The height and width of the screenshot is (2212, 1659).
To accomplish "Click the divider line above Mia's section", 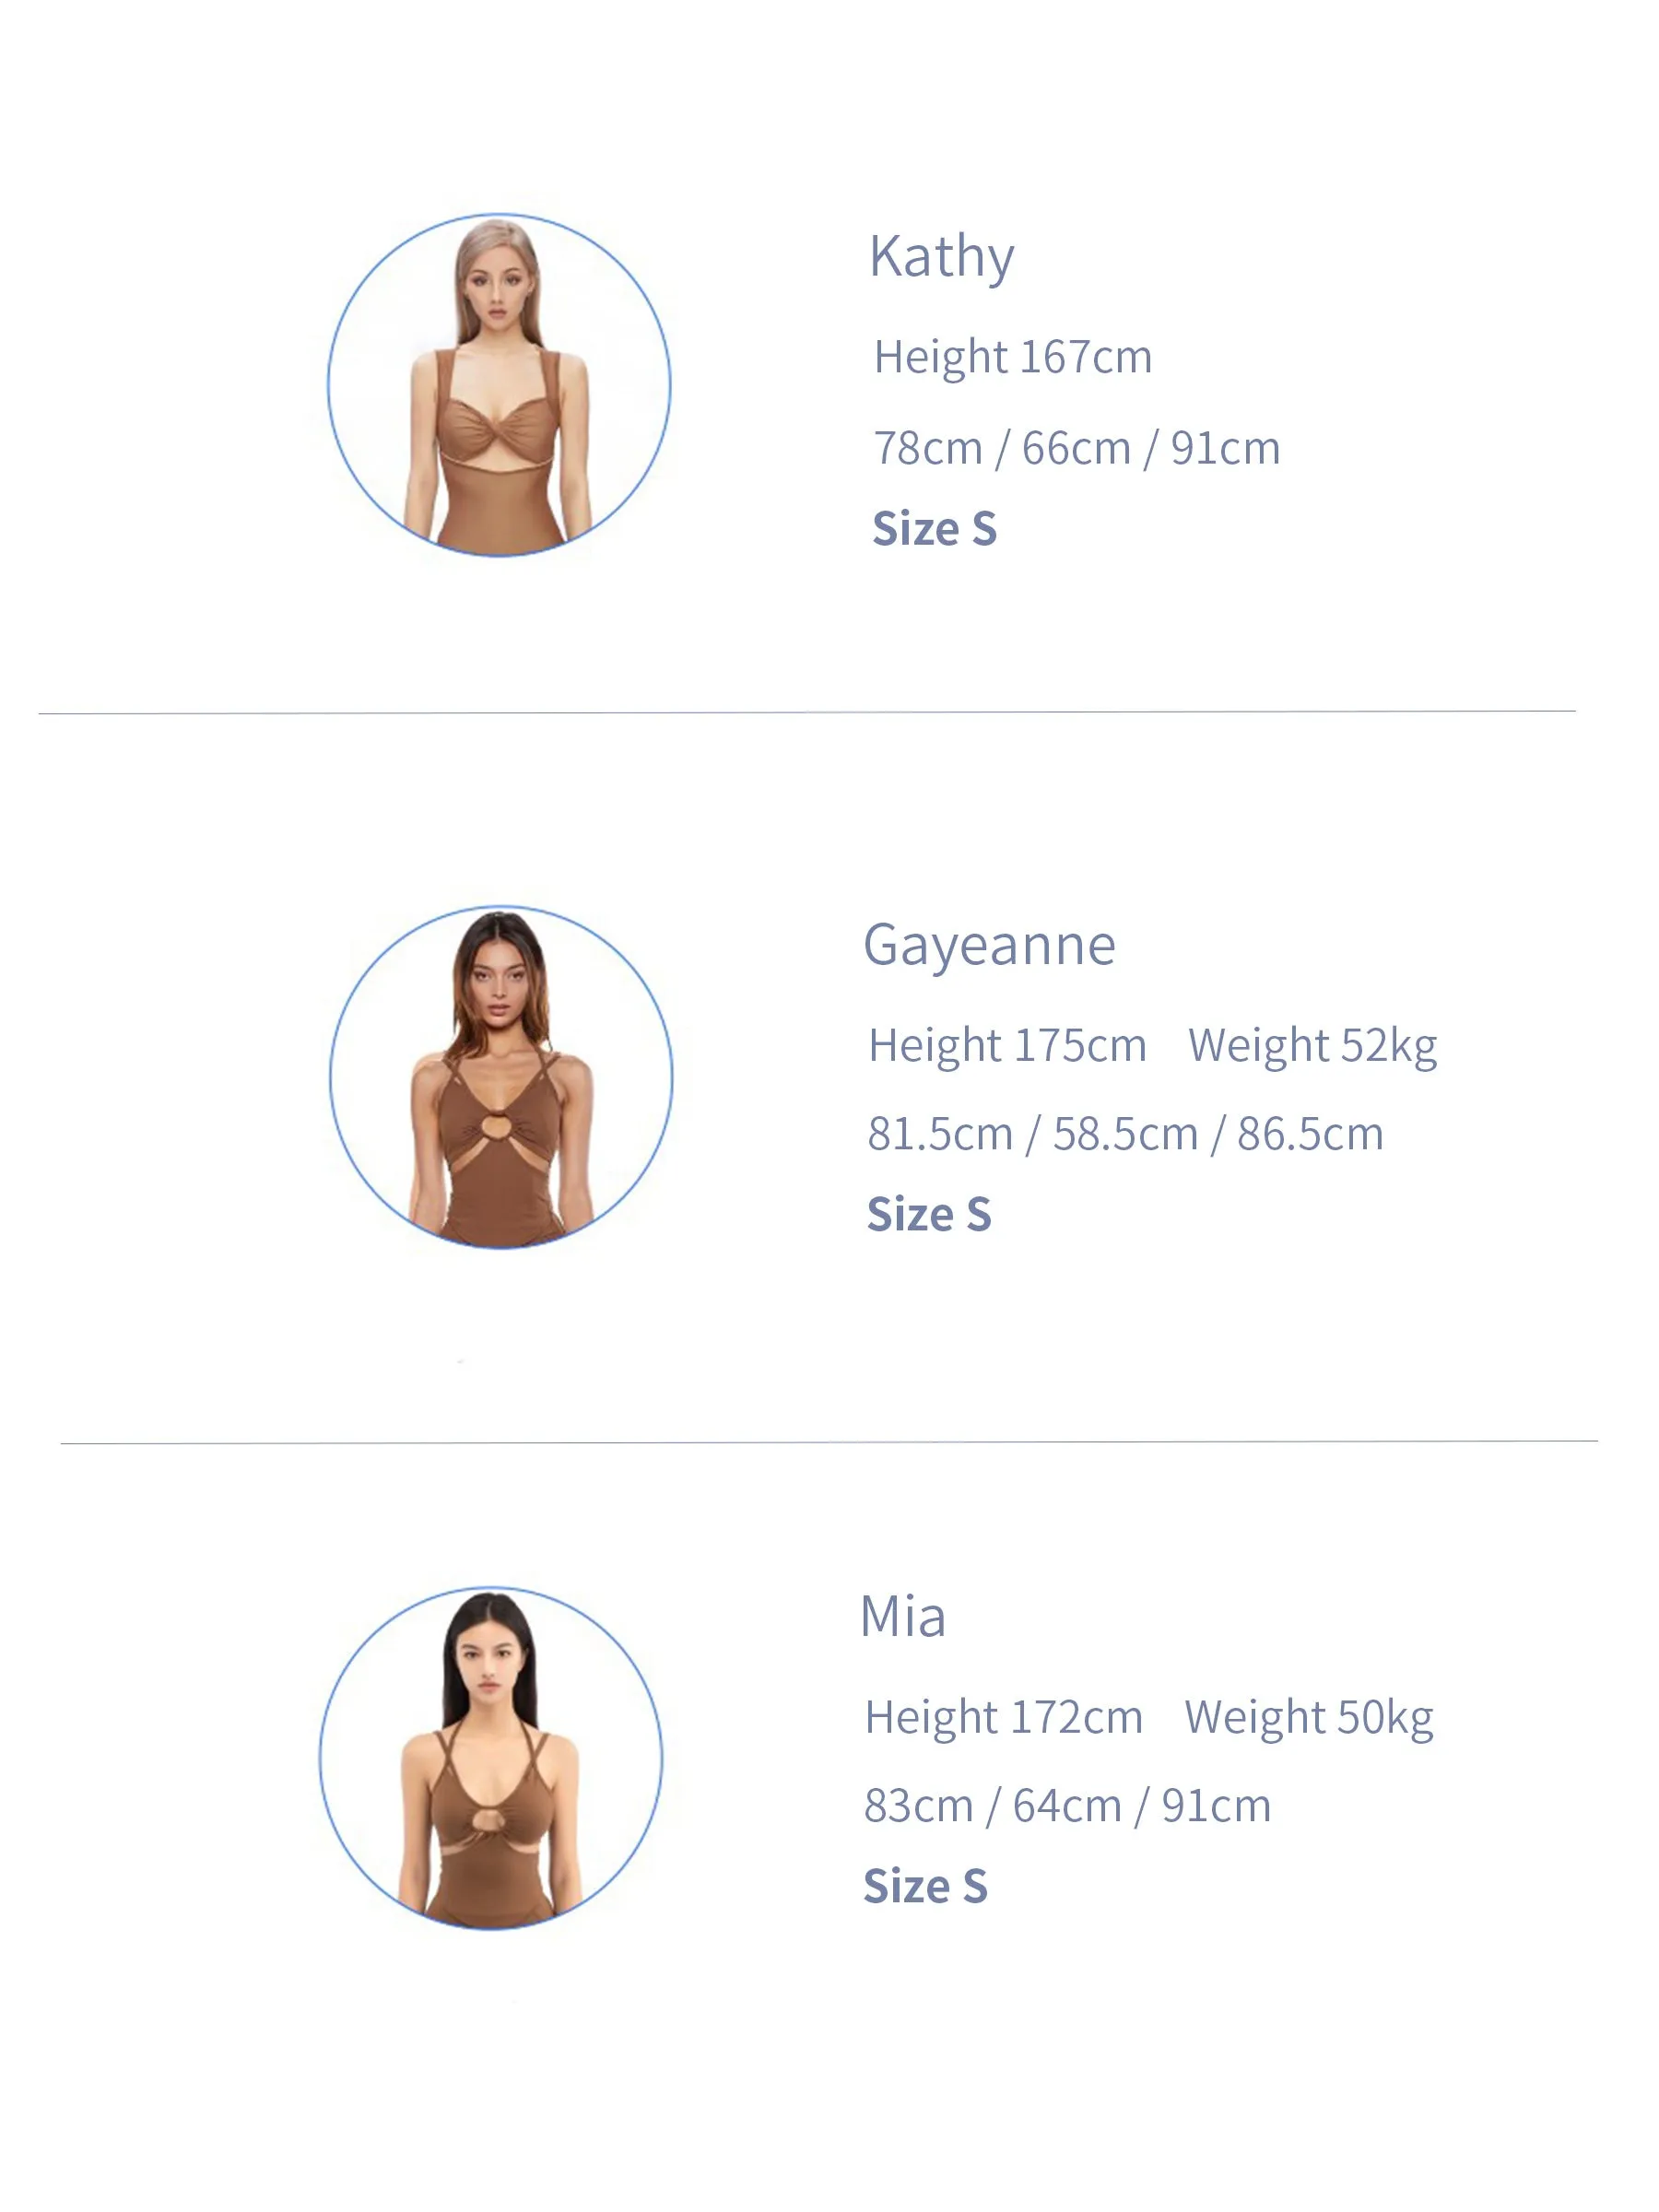I will pyautogui.click(x=829, y=1442).
